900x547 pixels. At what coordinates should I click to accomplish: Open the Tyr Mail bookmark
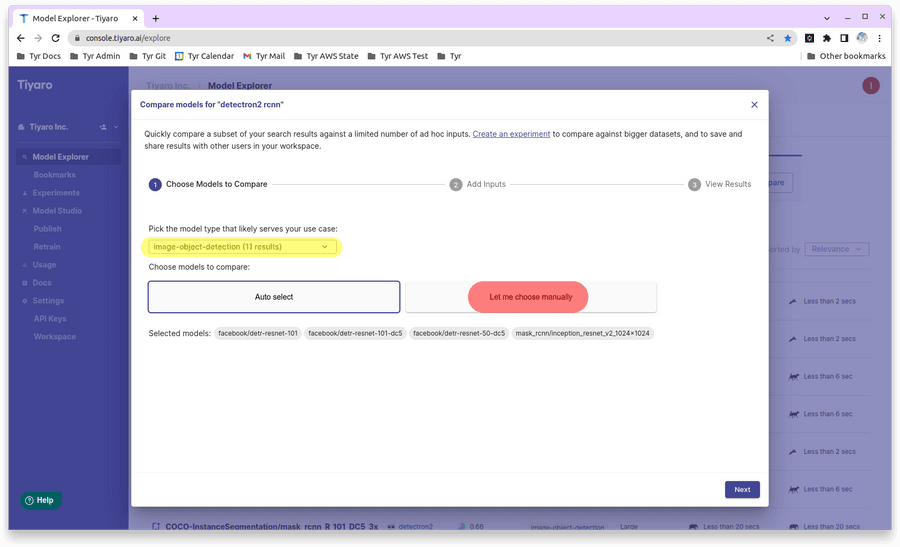264,56
